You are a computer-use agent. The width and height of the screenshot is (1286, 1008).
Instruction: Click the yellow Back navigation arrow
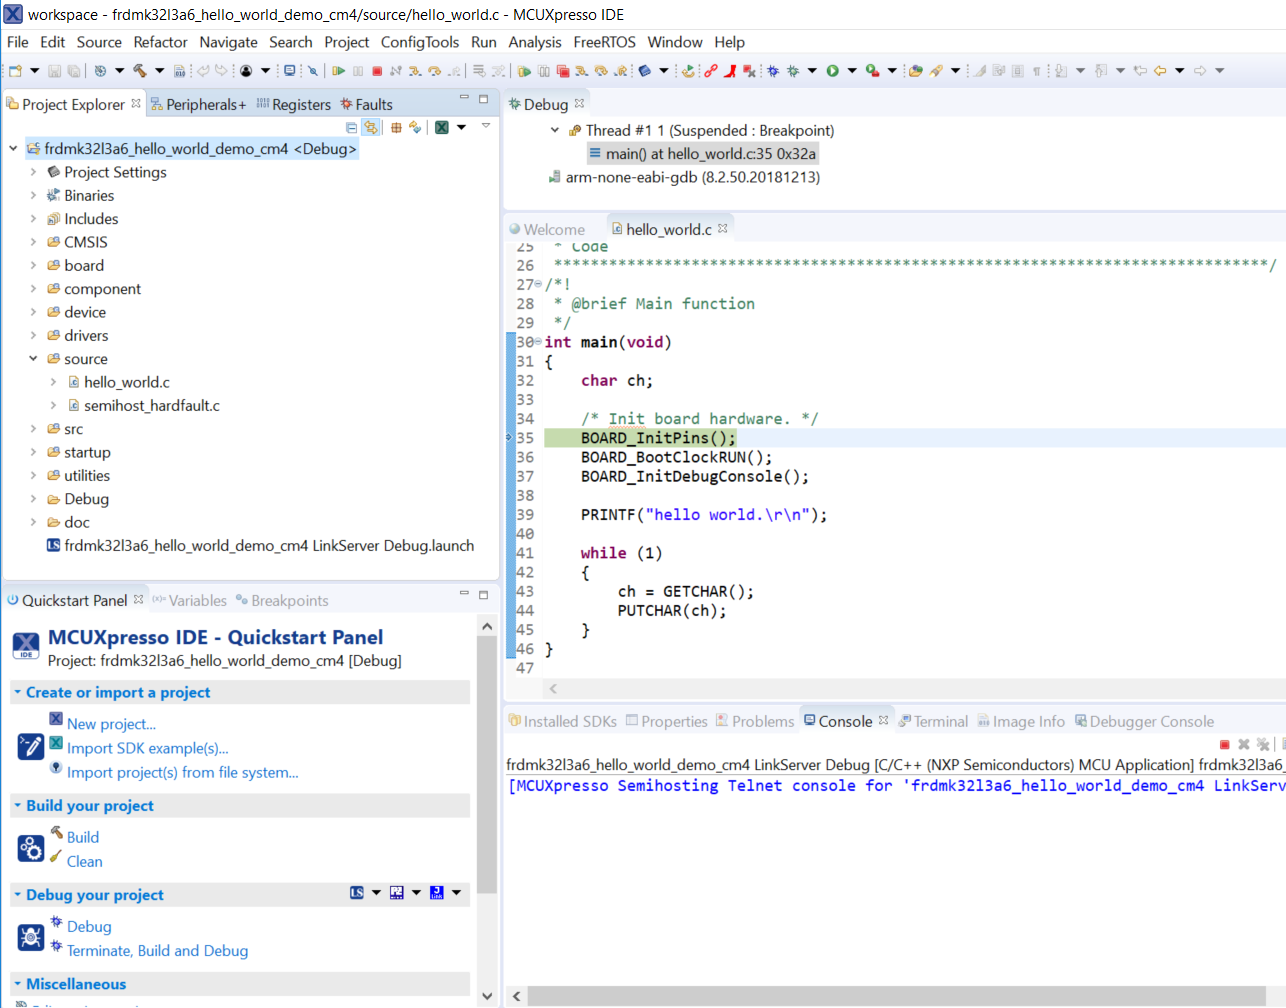1160,71
